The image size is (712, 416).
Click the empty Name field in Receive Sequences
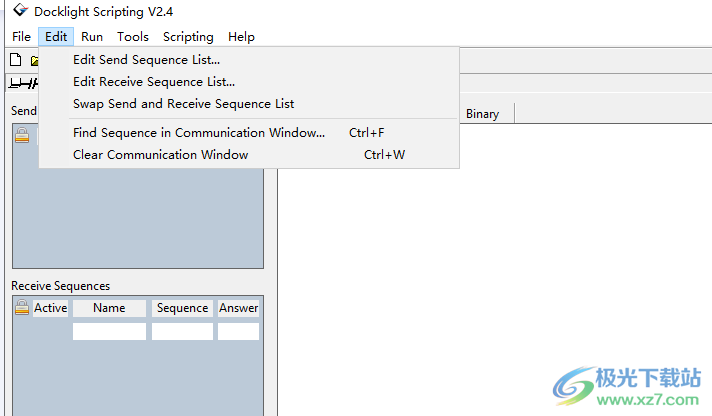(x=109, y=331)
